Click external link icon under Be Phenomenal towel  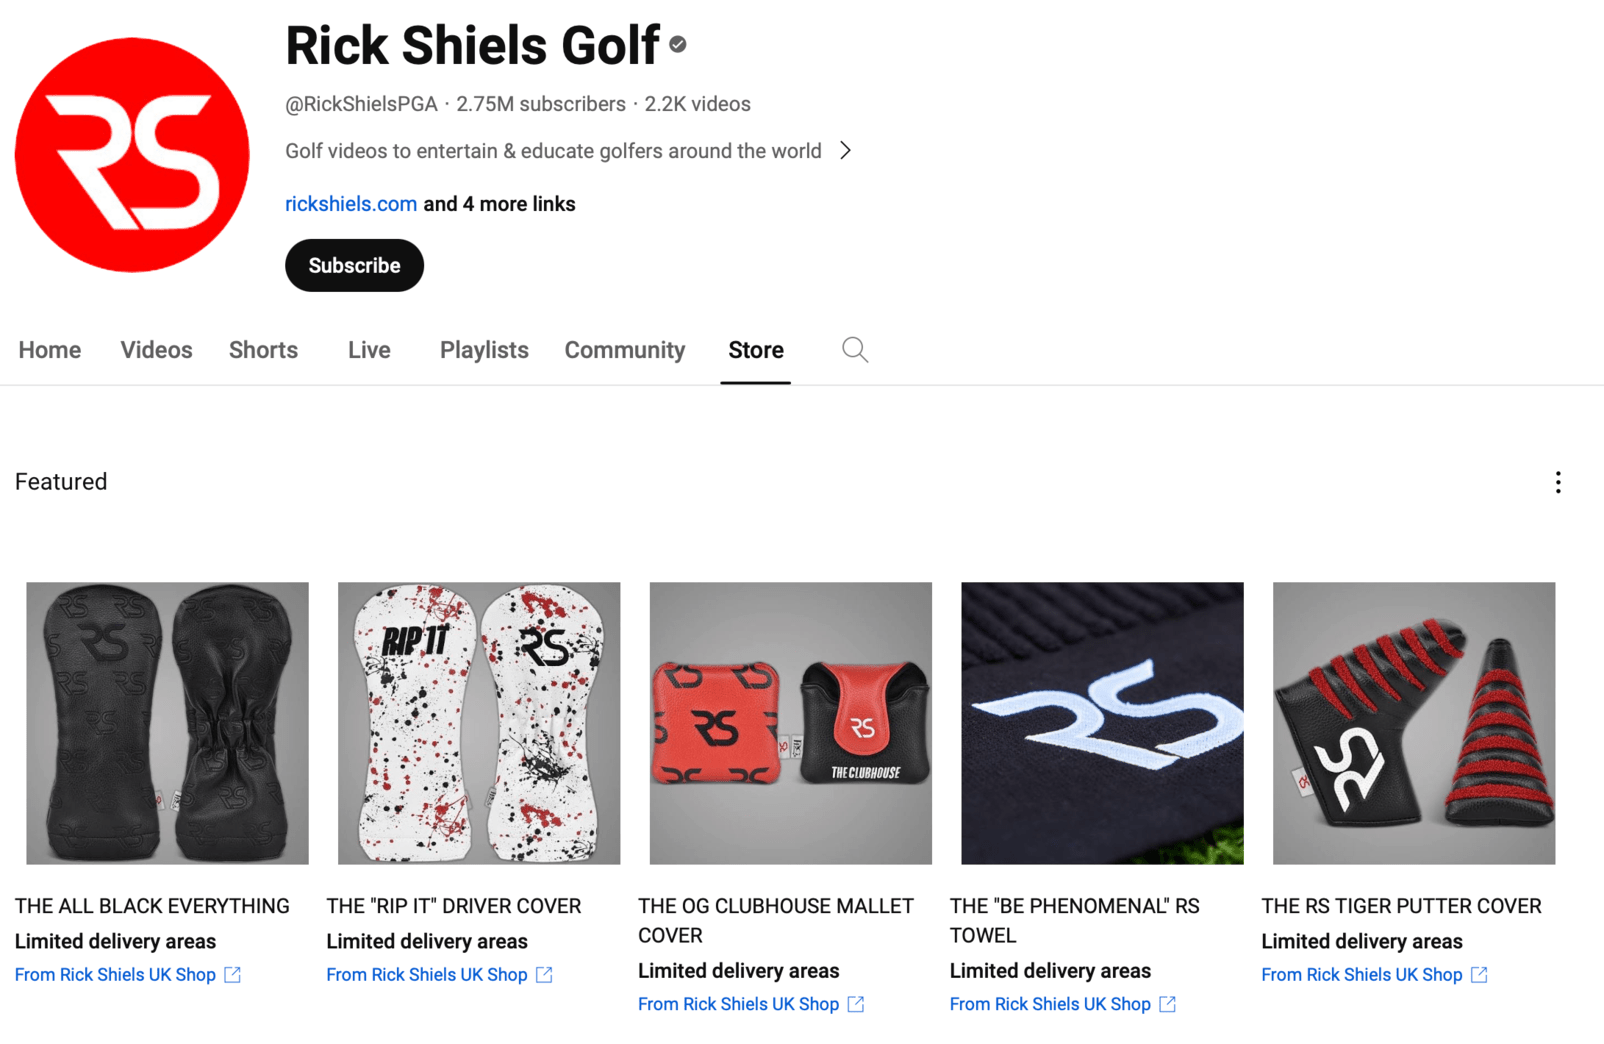click(x=1167, y=1004)
